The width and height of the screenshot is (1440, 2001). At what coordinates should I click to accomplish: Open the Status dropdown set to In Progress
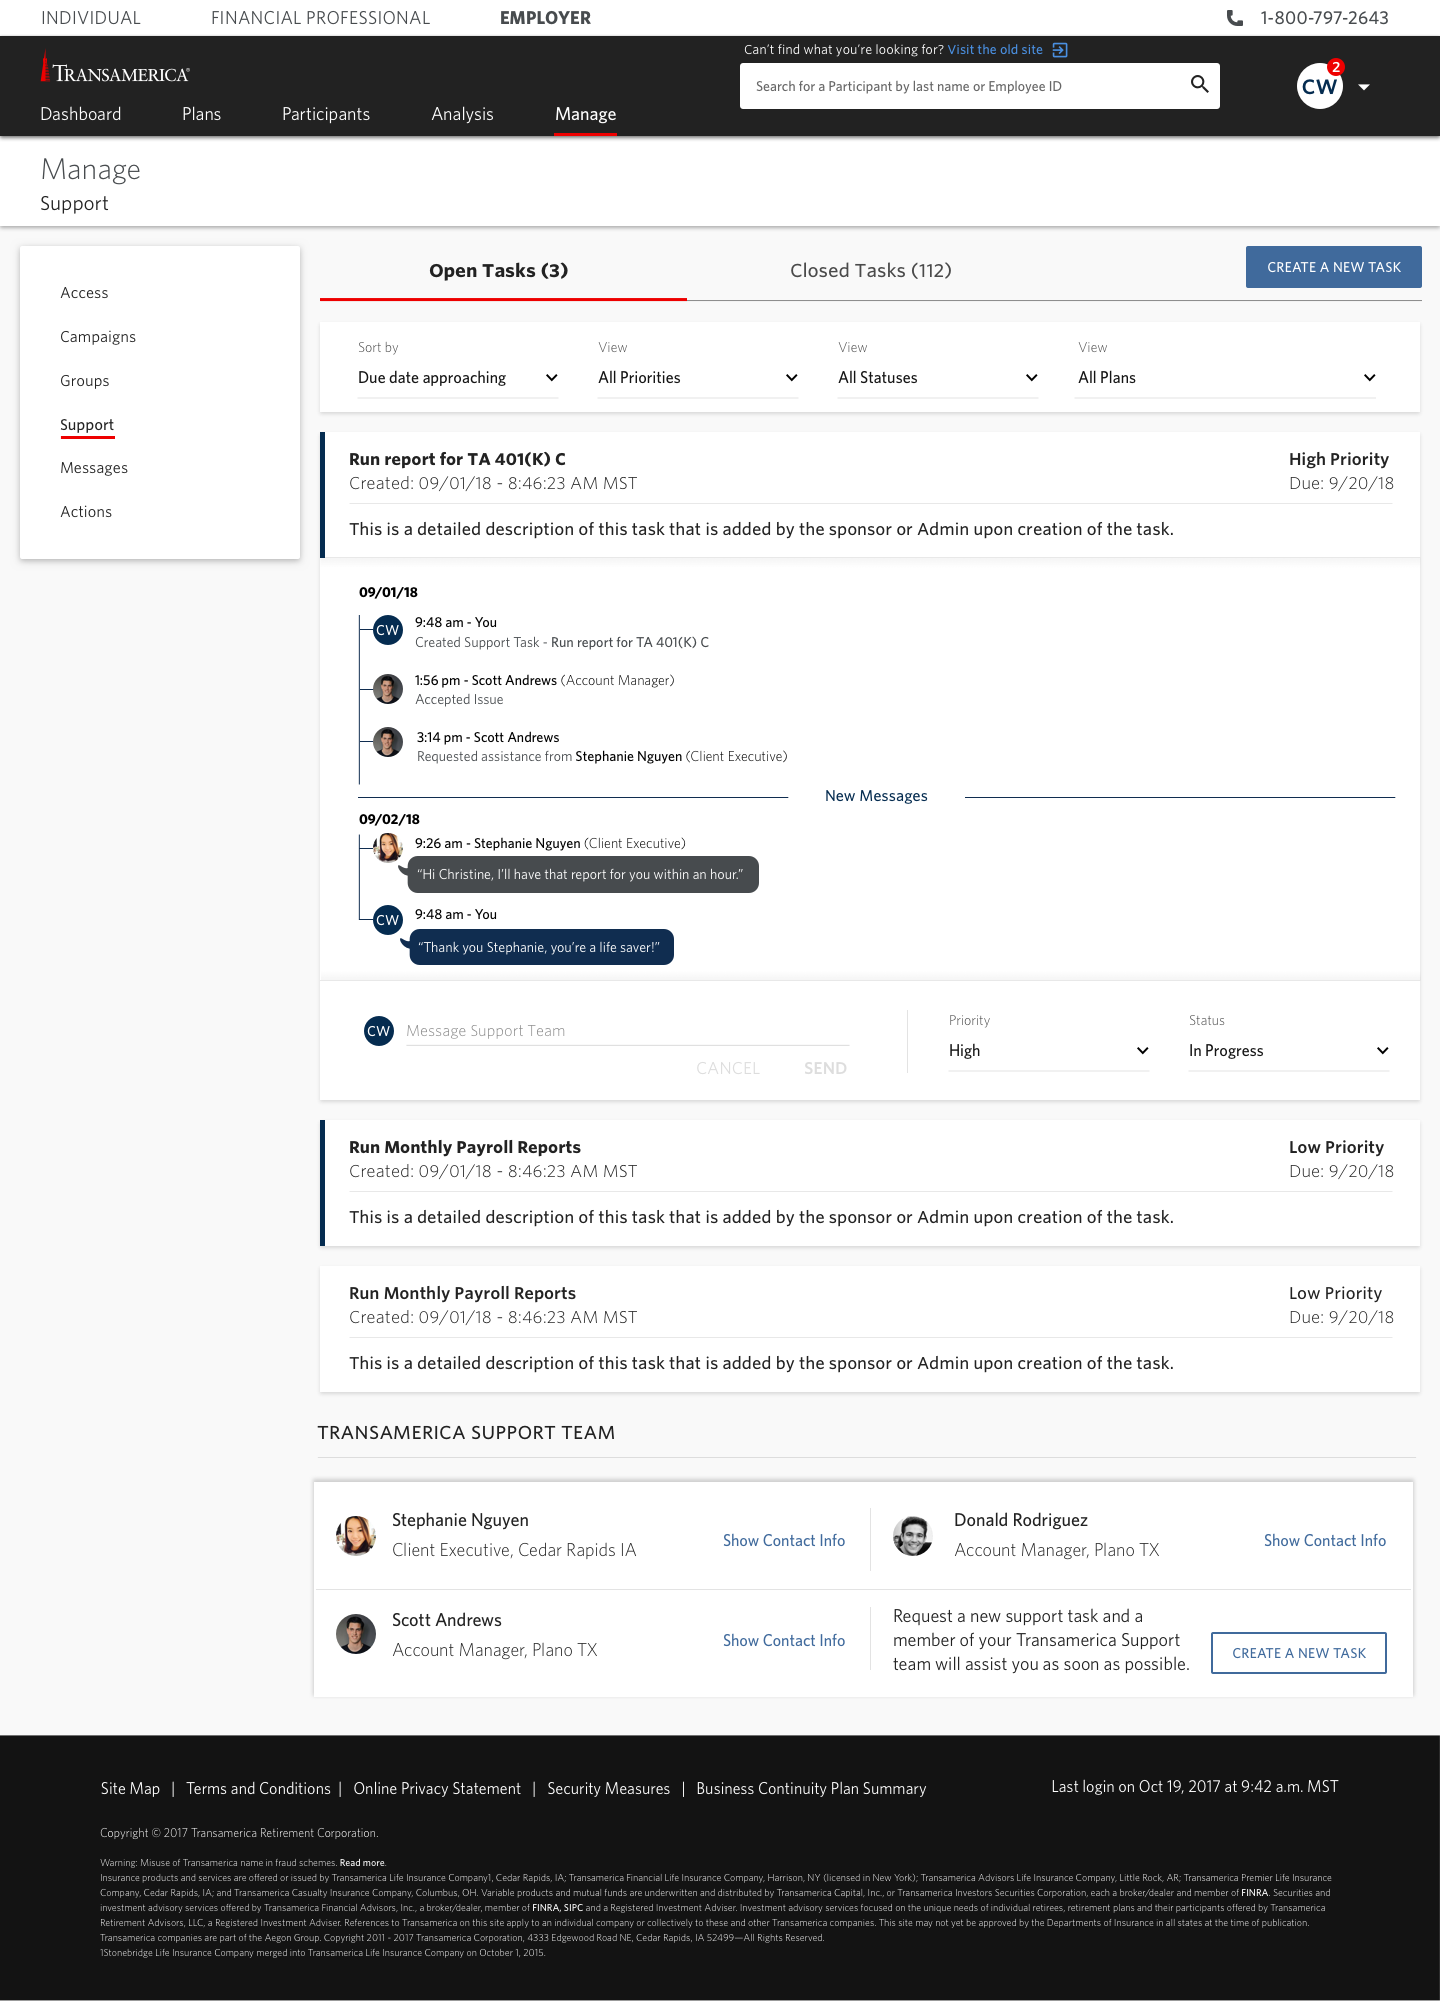coord(1289,1051)
